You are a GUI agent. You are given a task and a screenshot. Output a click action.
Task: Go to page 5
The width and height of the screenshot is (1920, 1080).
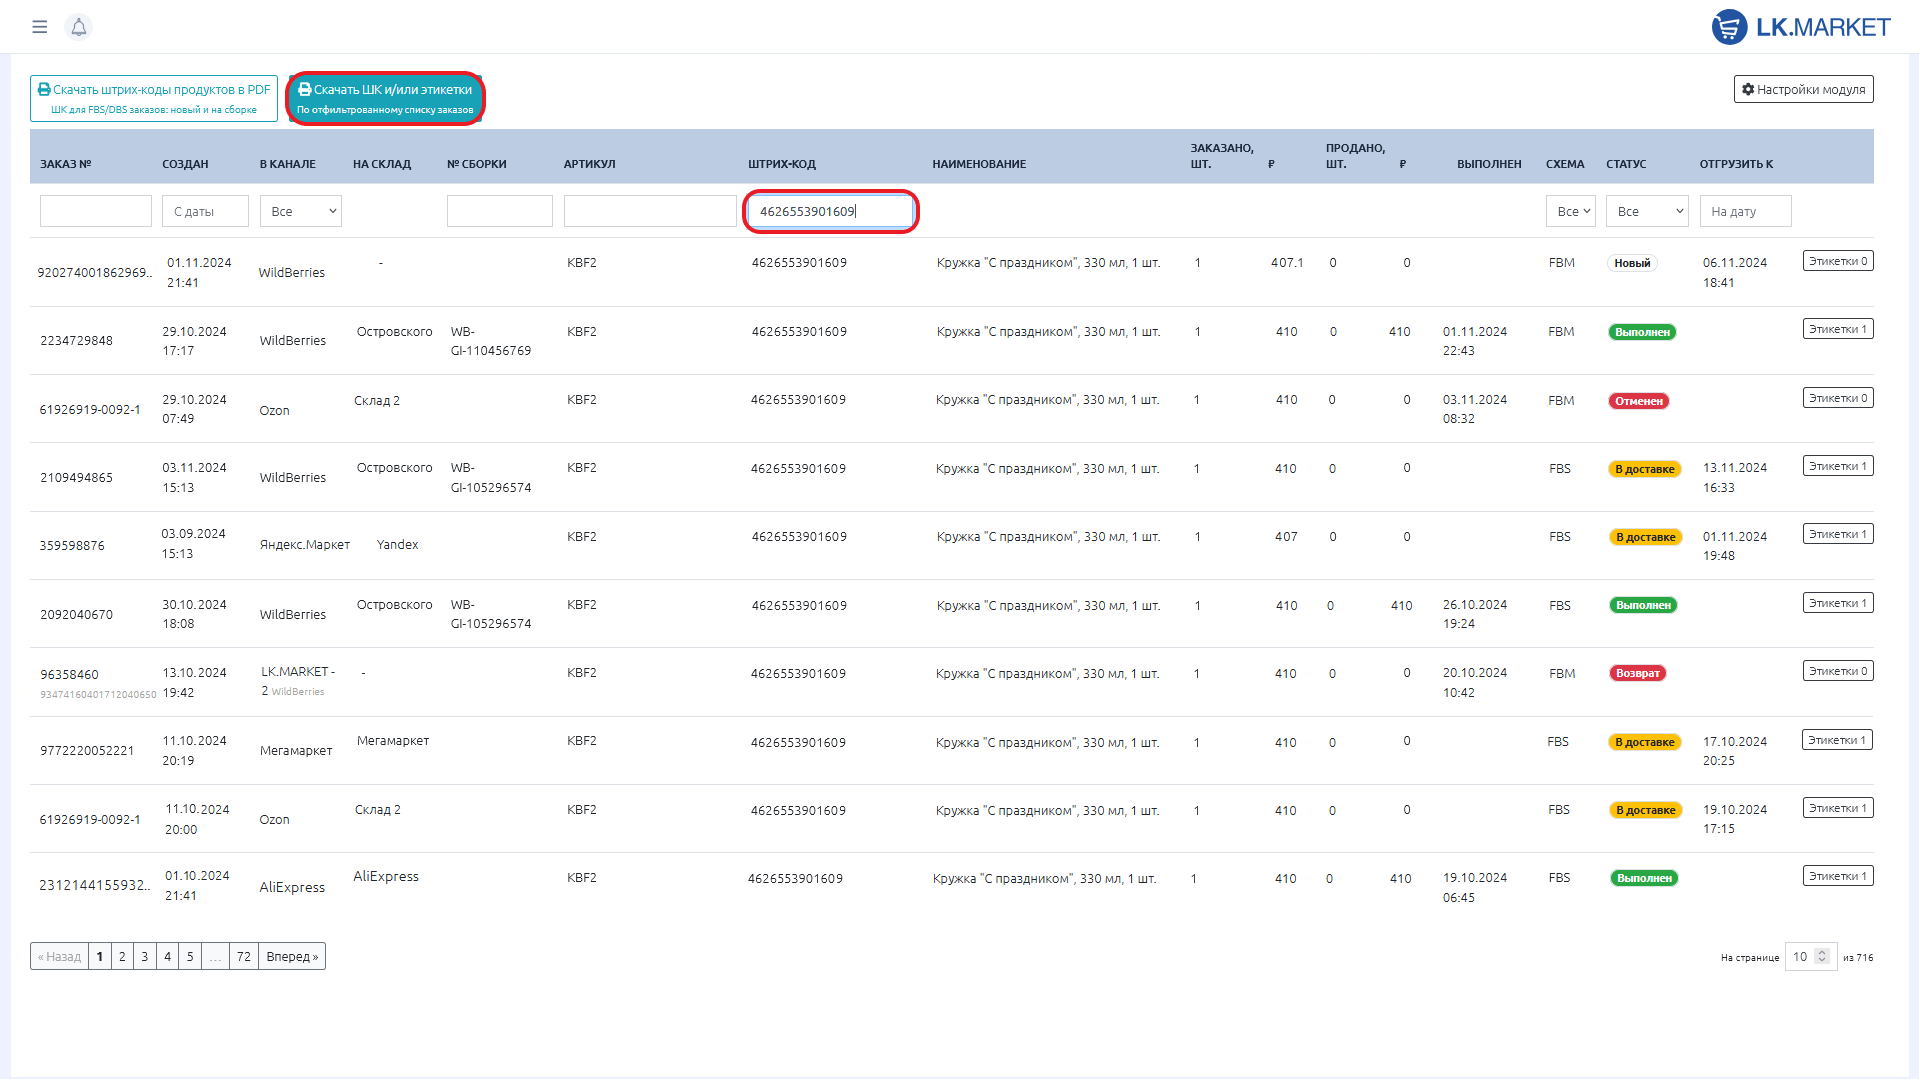point(190,957)
